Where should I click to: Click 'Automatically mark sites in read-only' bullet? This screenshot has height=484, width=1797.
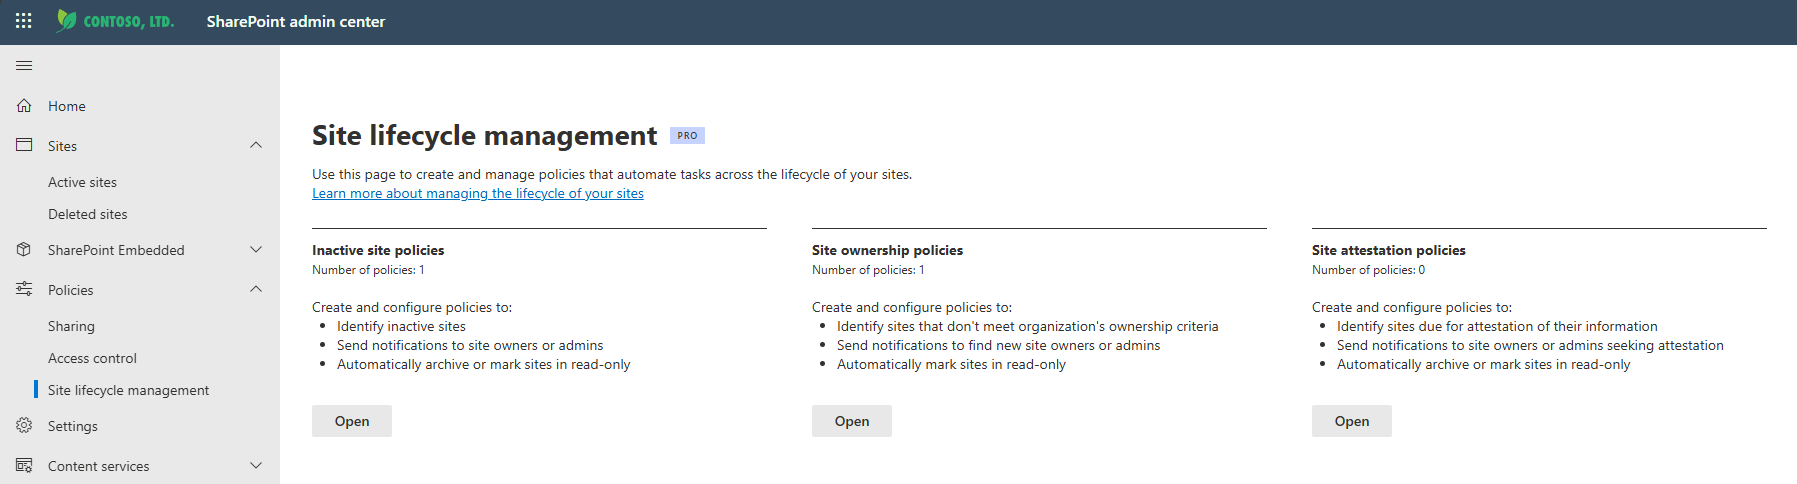(x=951, y=364)
